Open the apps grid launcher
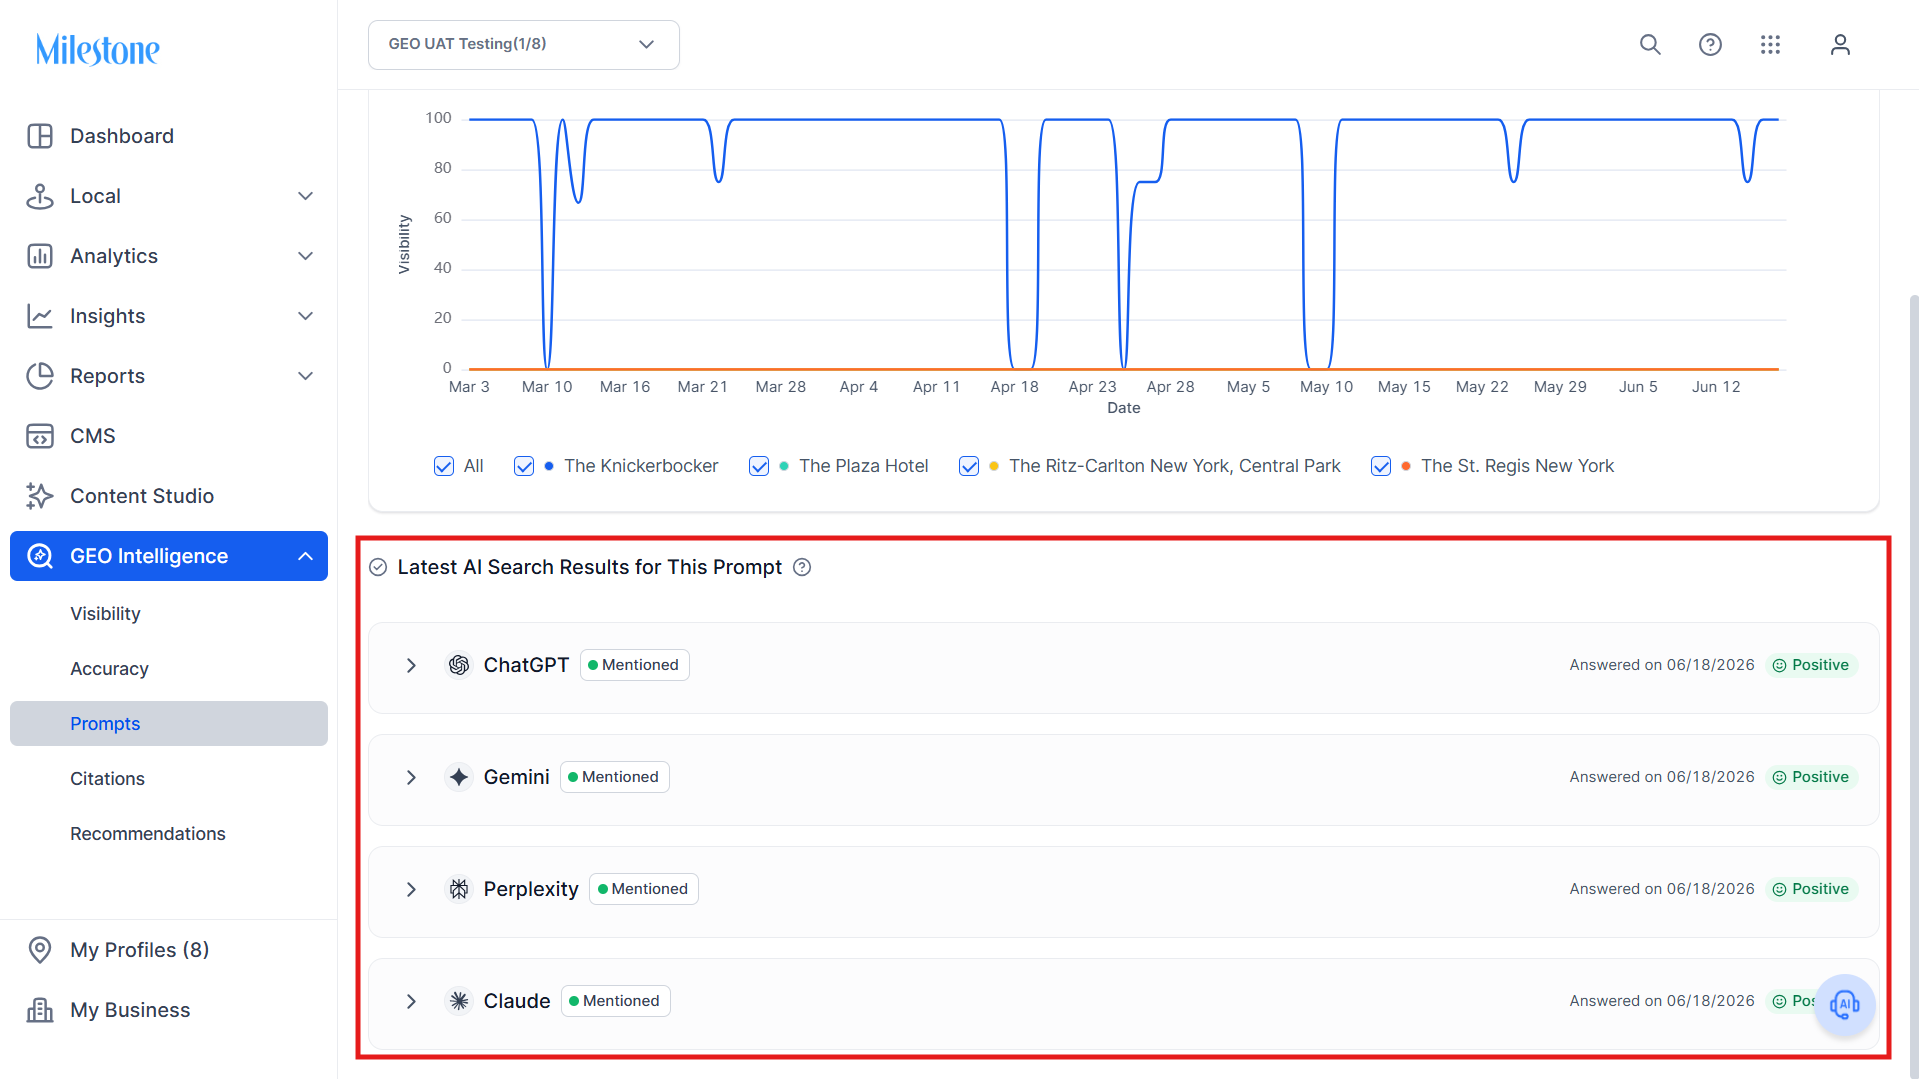Screen dimensions: 1919x1079 (x=1770, y=44)
